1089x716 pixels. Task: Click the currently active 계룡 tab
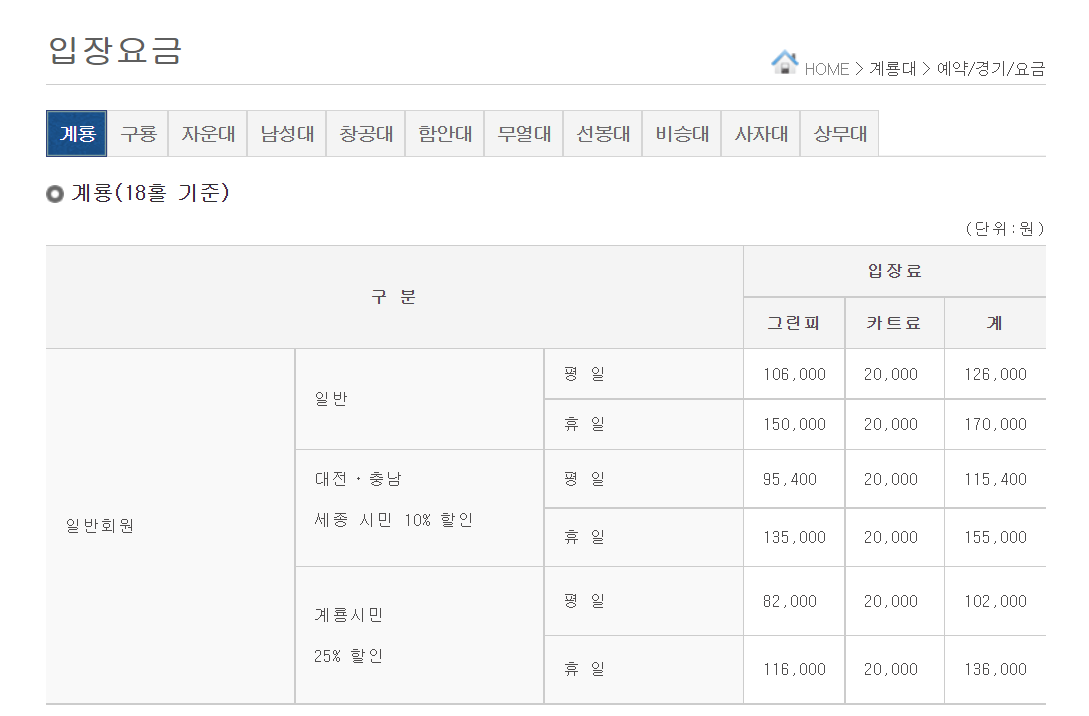click(75, 133)
